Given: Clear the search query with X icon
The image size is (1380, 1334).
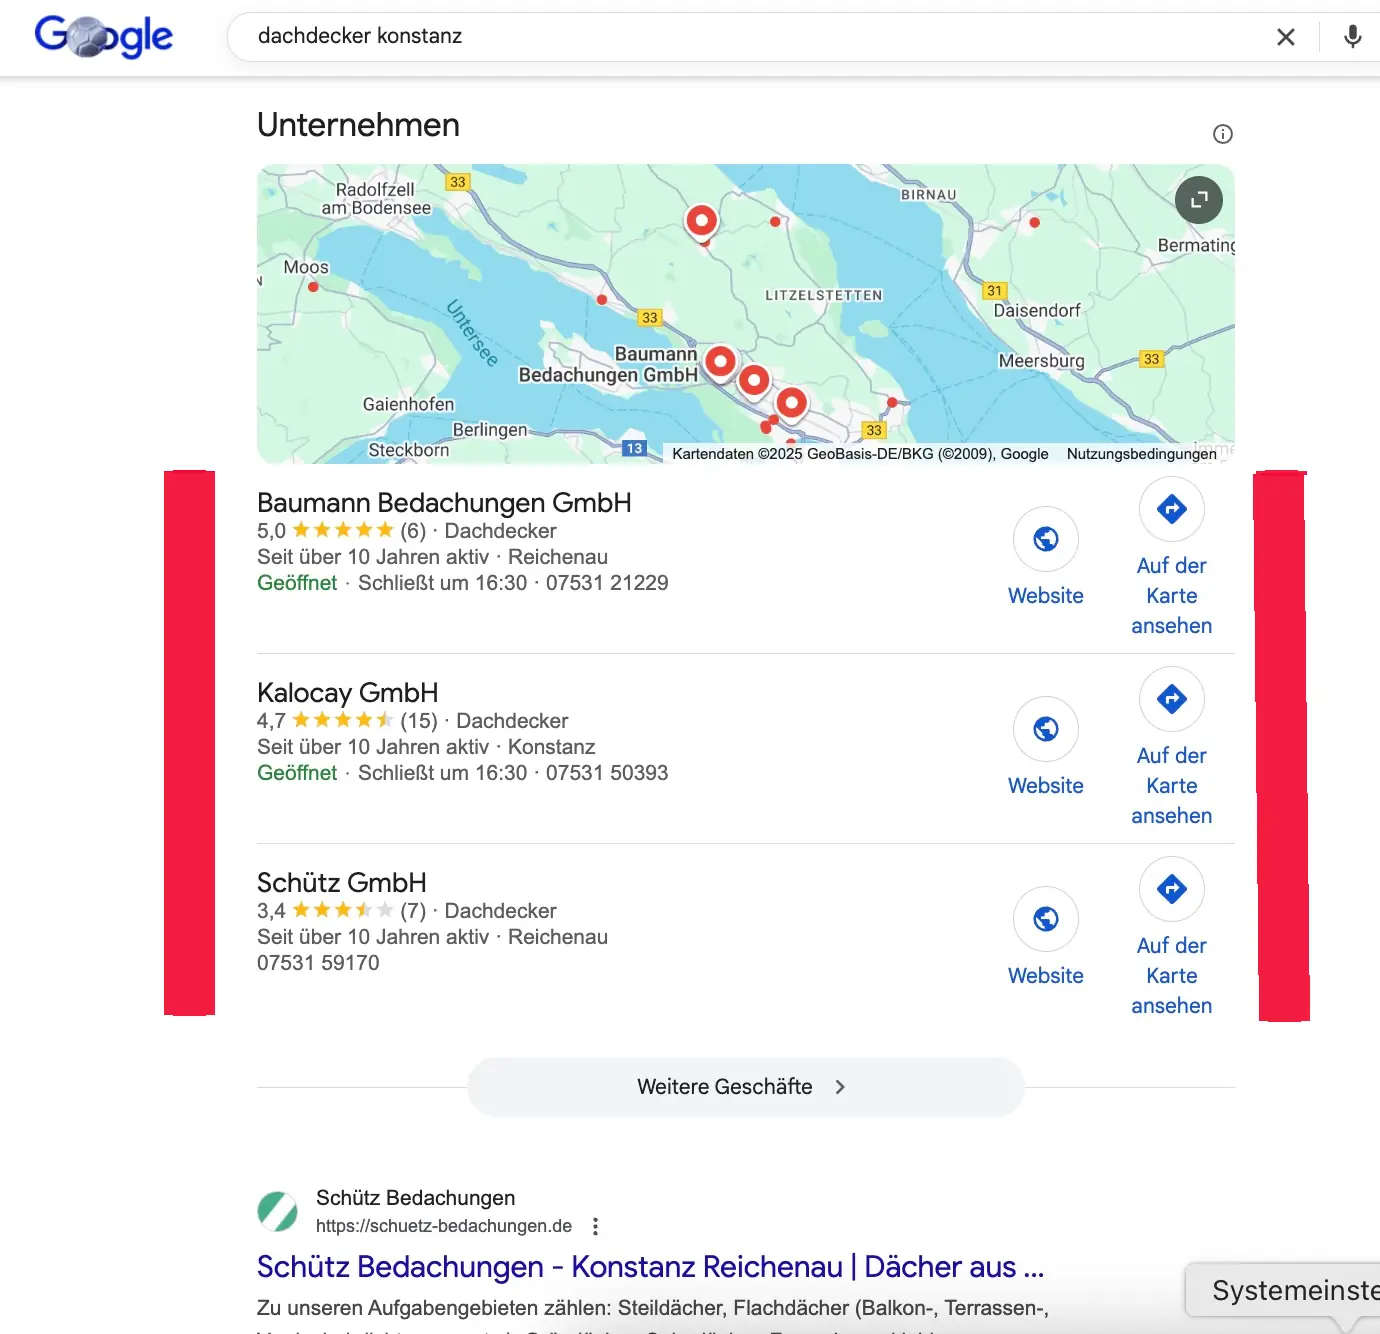Looking at the screenshot, I should pos(1286,37).
